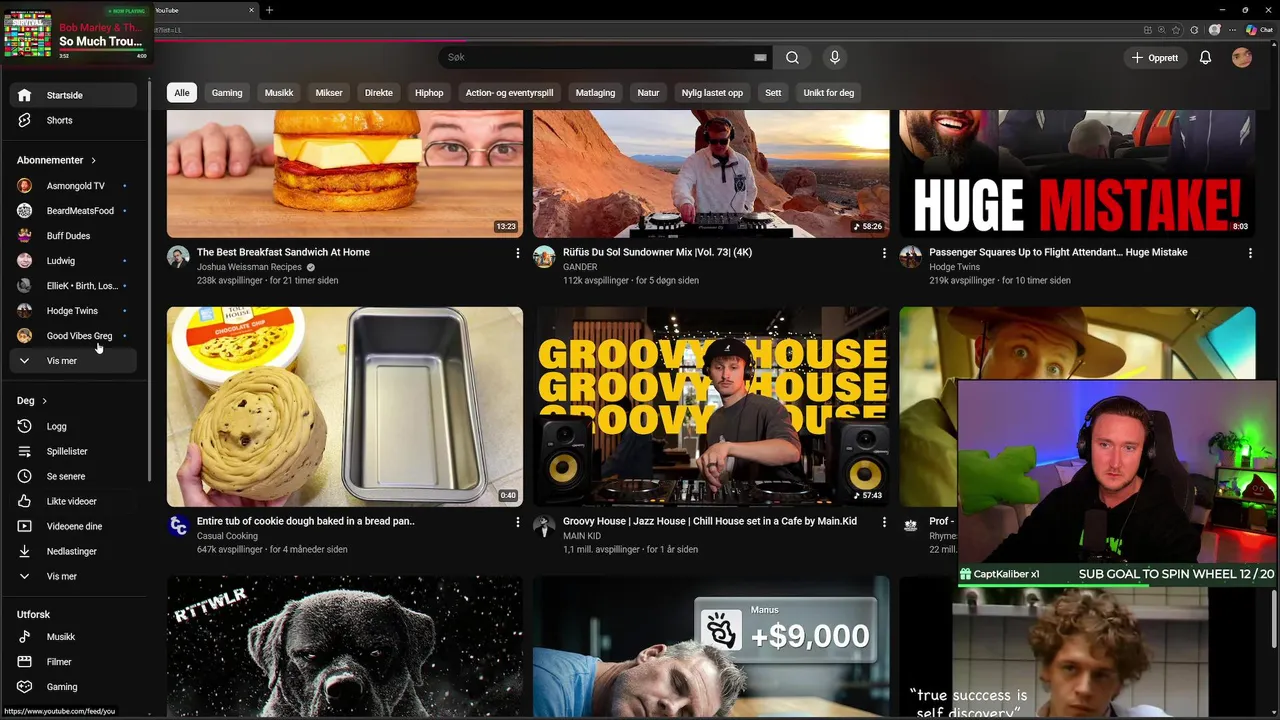Open options menu for Groovy House video
Screen dimensions: 1280x720
(883, 522)
